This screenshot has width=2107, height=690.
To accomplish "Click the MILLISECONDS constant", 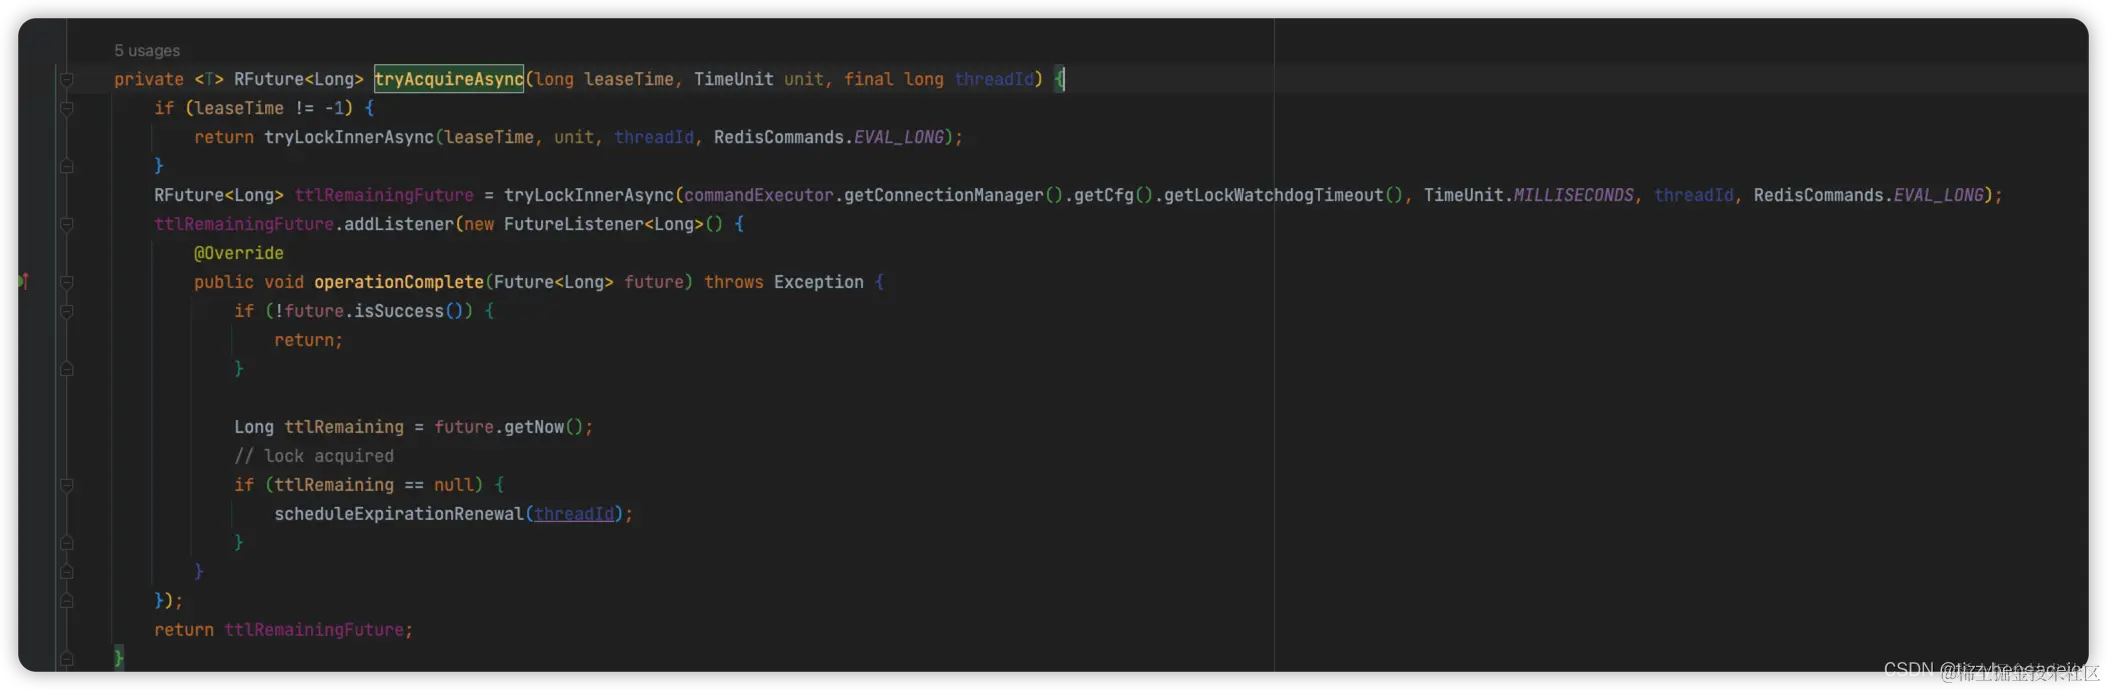I will (x=1574, y=195).
